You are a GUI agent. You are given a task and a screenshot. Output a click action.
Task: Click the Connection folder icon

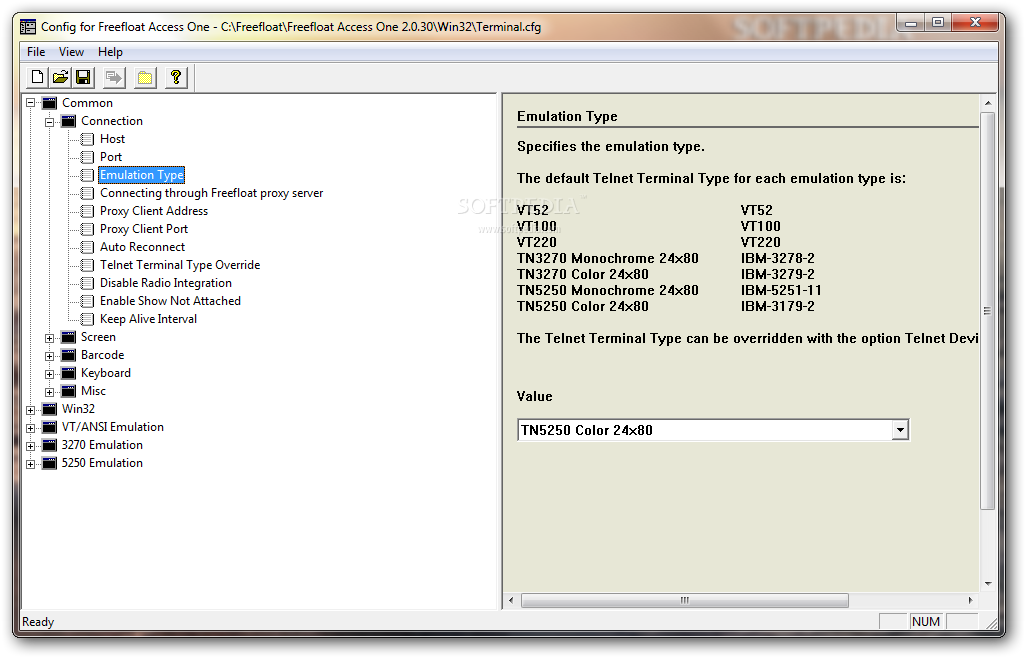(x=69, y=121)
